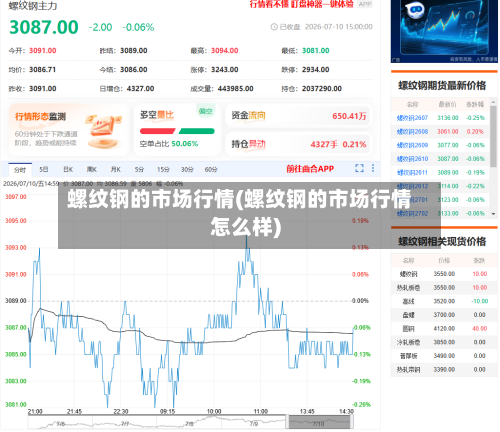Click the 7/10 selected timeline range

click(x=319, y=422)
